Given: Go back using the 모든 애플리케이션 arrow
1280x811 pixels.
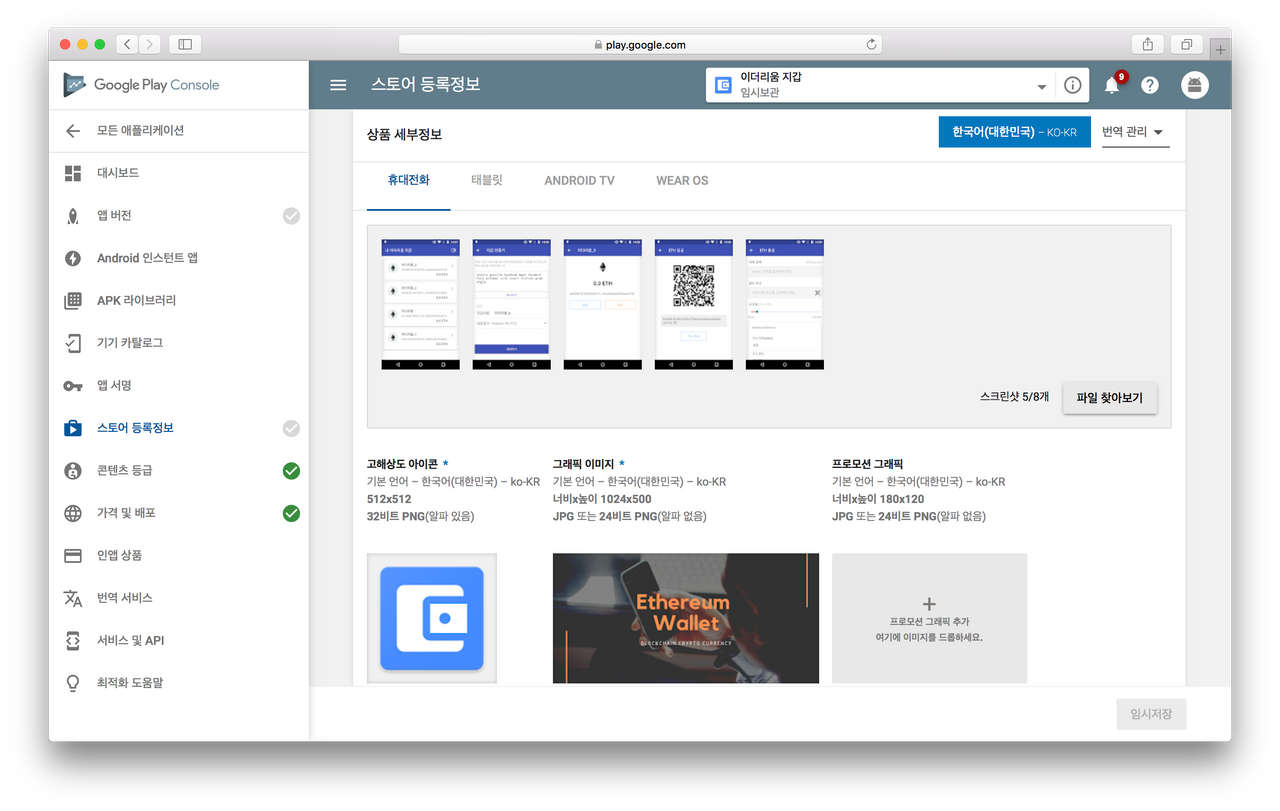Looking at the screenshot, I should (x=72, y=131).
